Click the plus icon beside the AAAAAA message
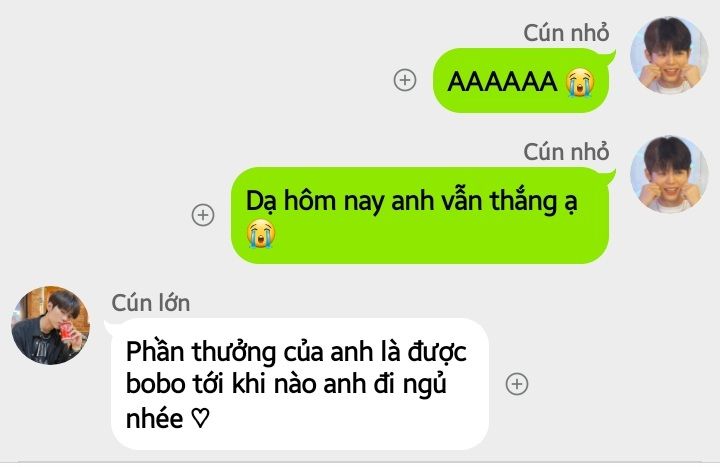 click(405, 80)
